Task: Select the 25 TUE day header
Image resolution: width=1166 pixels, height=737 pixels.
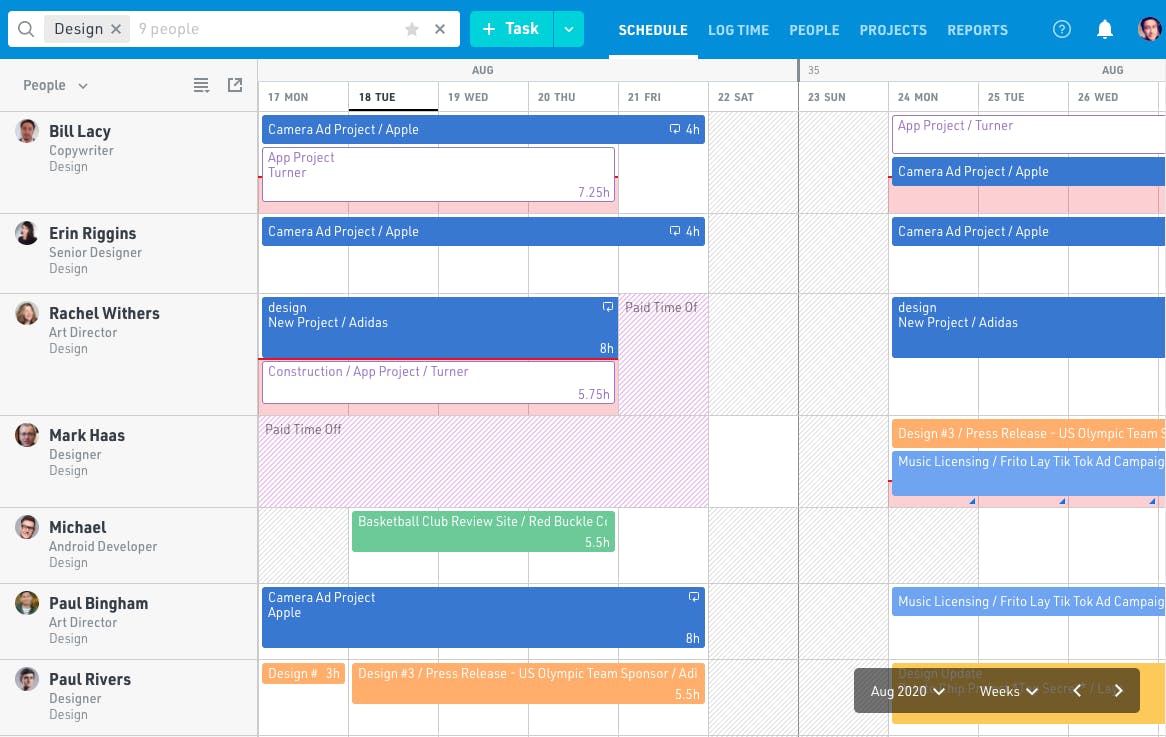Action: [1023, 97]
